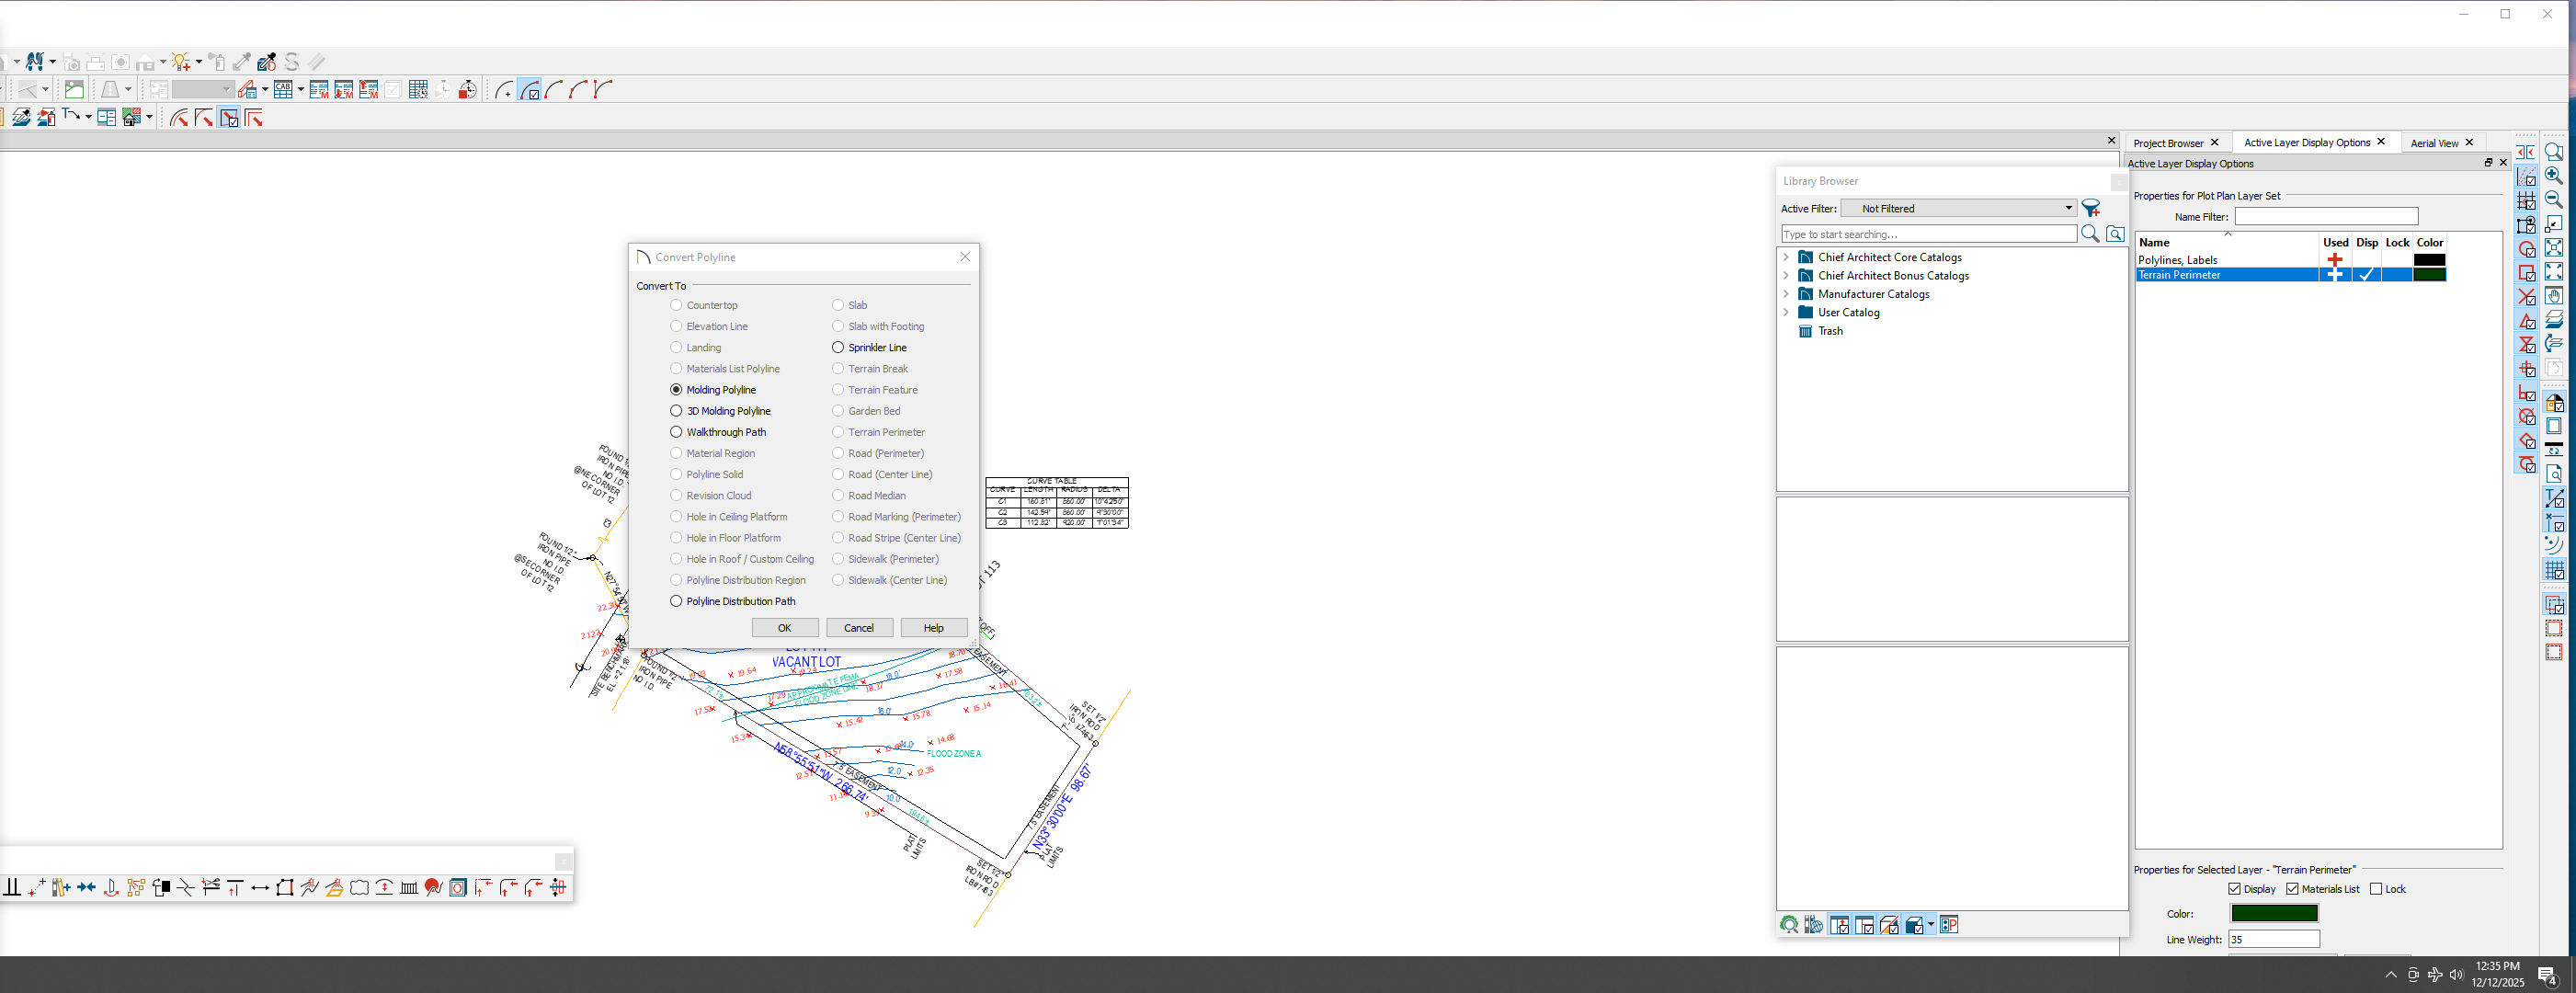Click the Terrain Perimeter dark green color swatch
This screenshot has width=2576, height=993.
click(x=2428, y=275)
